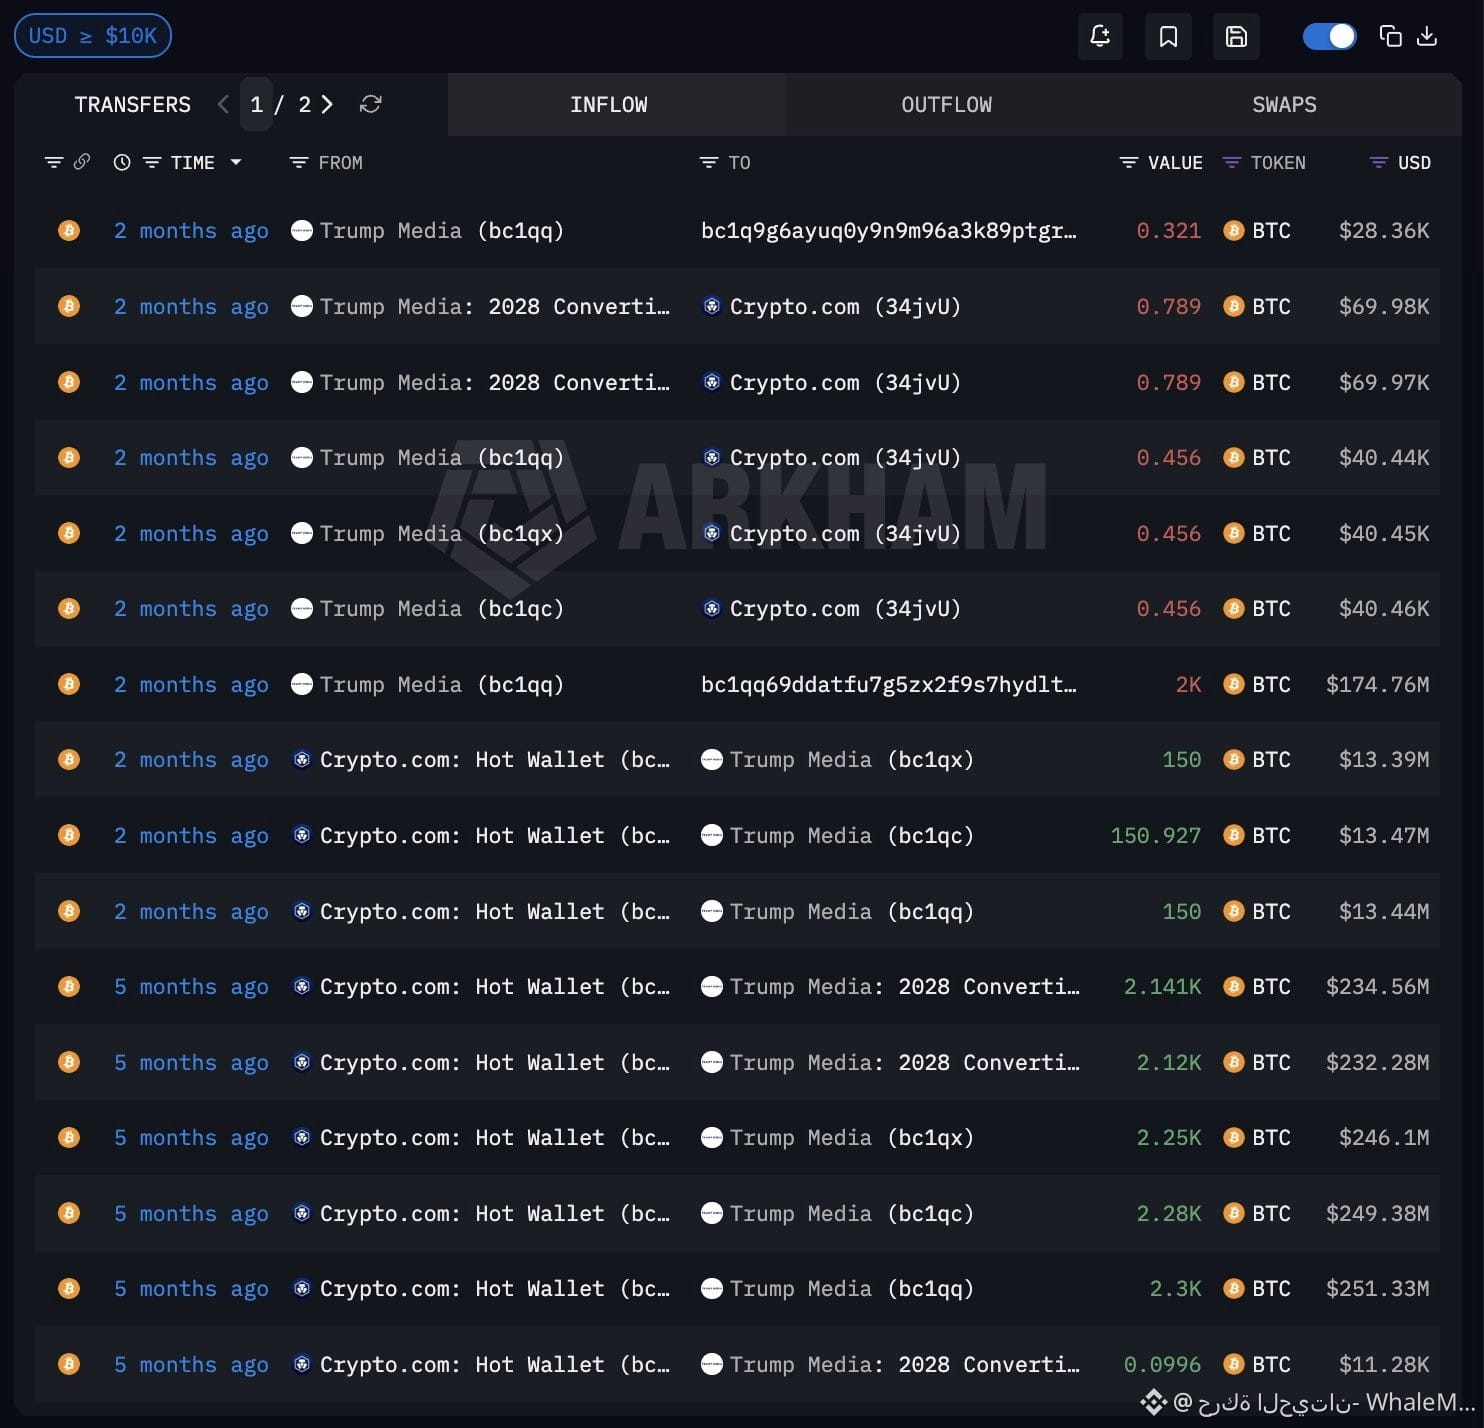Switch to the SWAPS tab
The width and height of the screenshot is (1484, 1428).
tap(1284, 104)
